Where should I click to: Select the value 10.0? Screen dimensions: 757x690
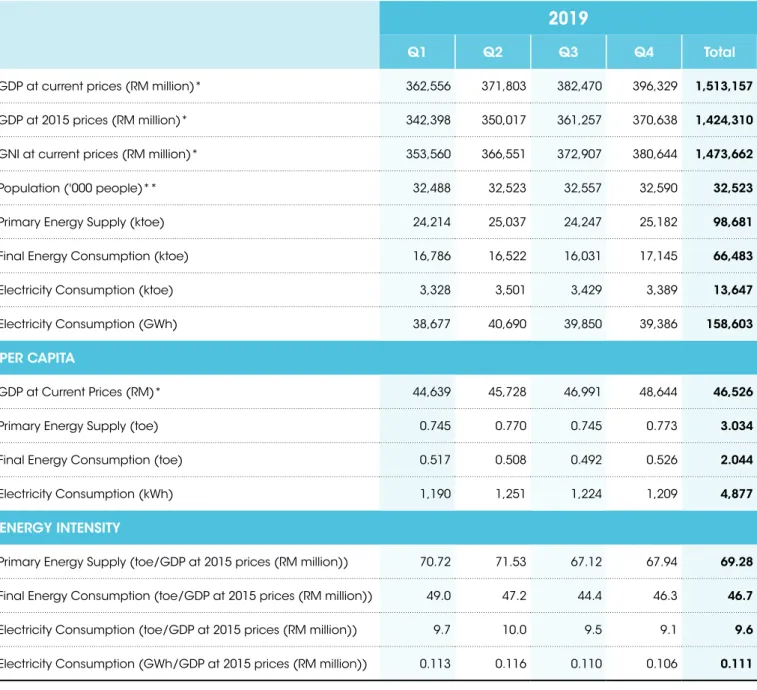(514, 630)
